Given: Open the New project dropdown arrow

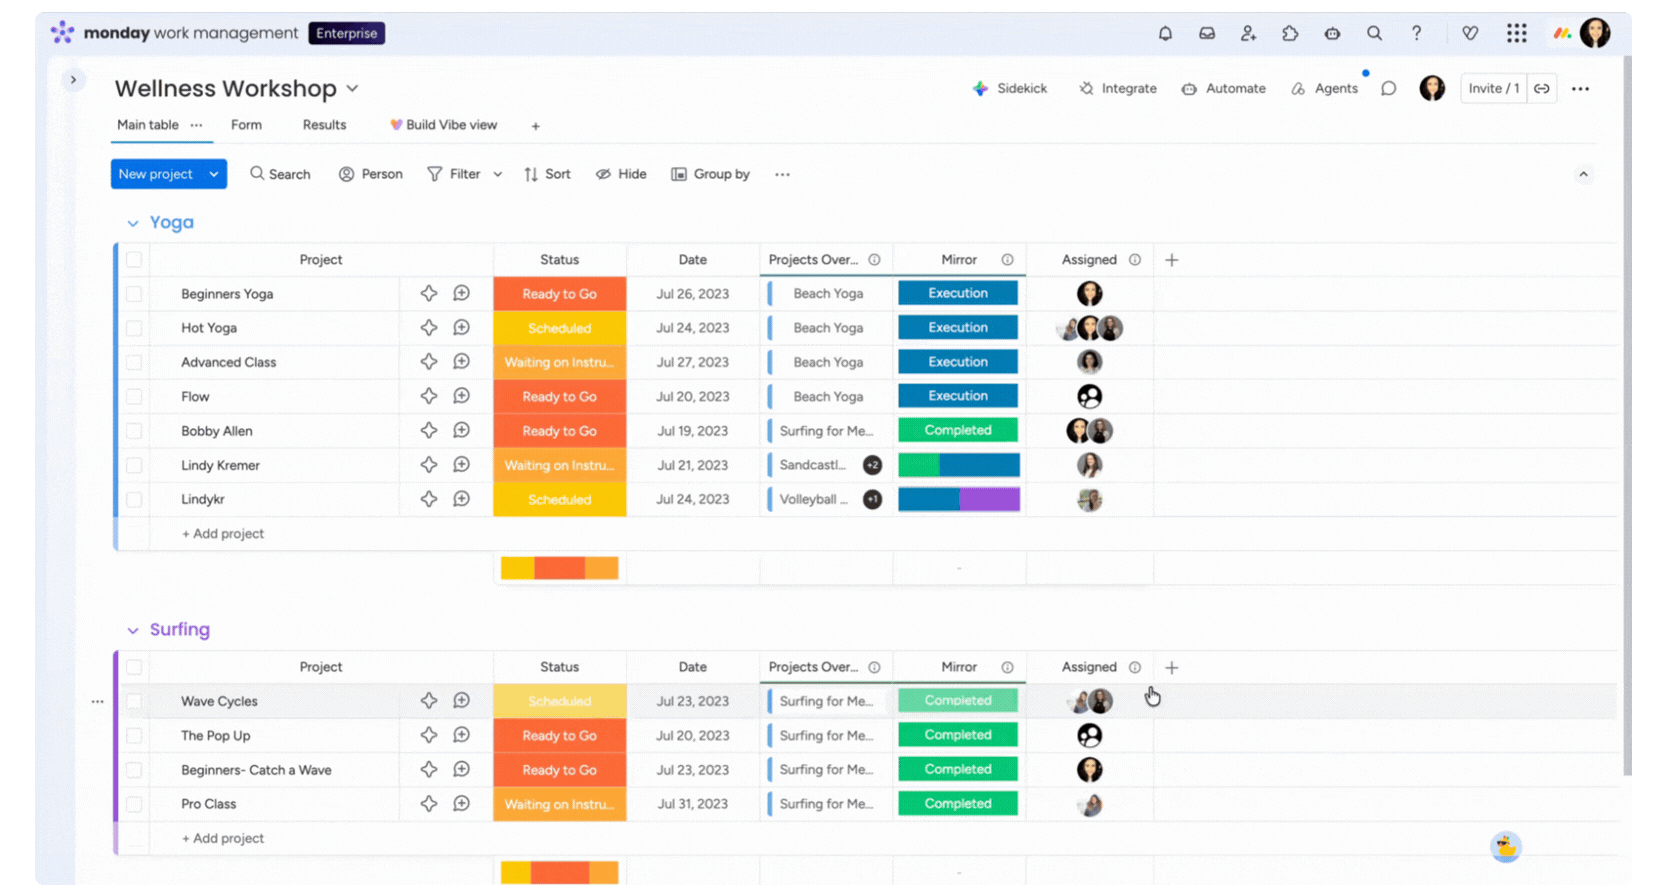Looking at the screenshot, I should (214, 174).
